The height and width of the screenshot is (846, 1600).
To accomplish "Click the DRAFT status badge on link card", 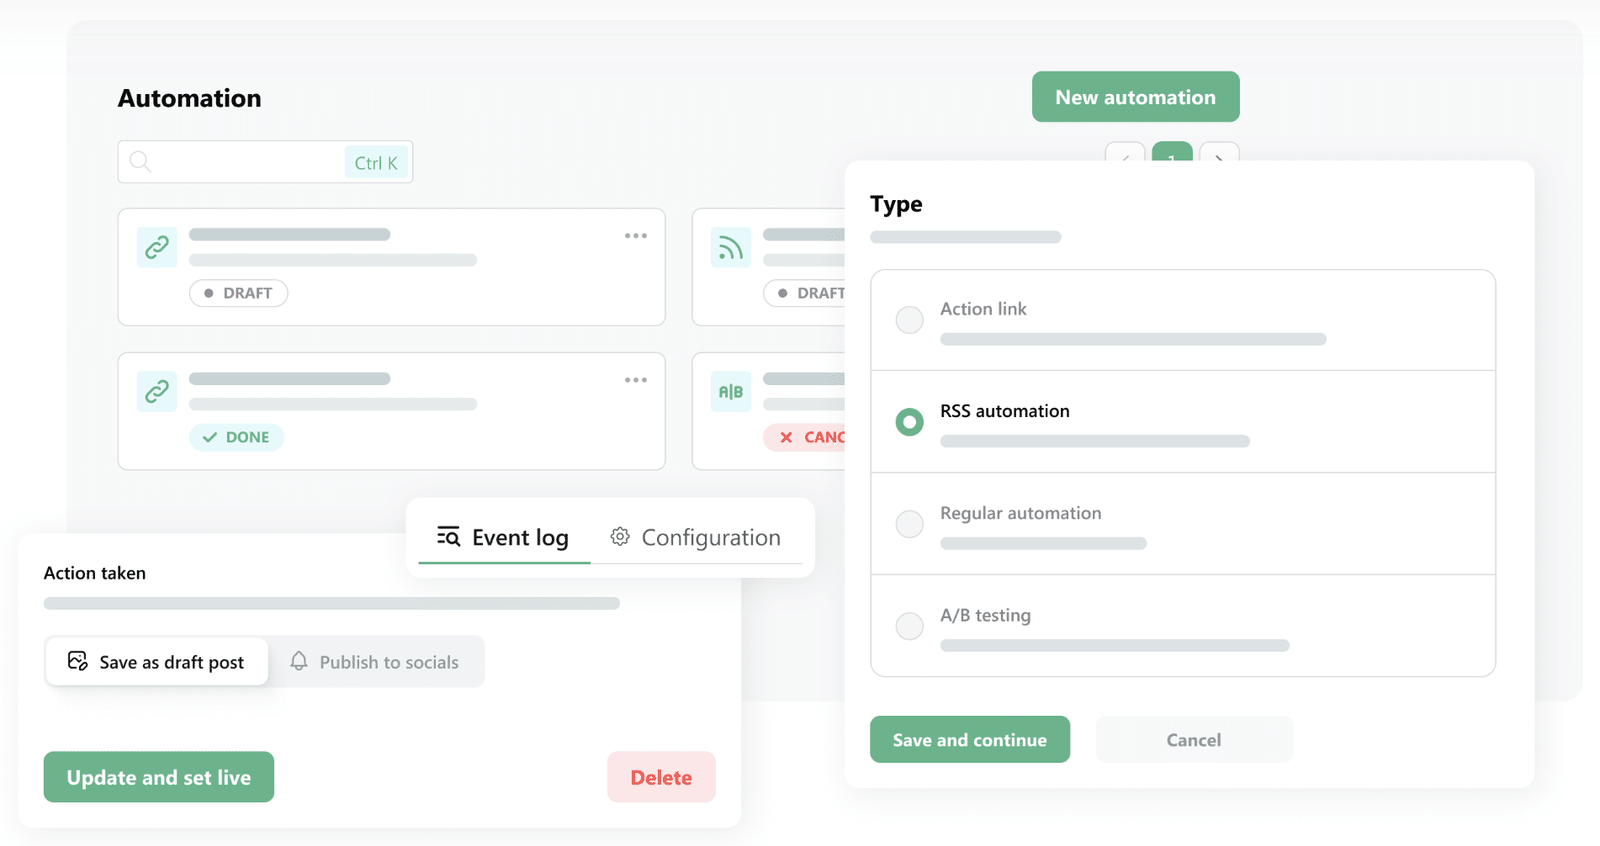I will [x=238, y=293].
